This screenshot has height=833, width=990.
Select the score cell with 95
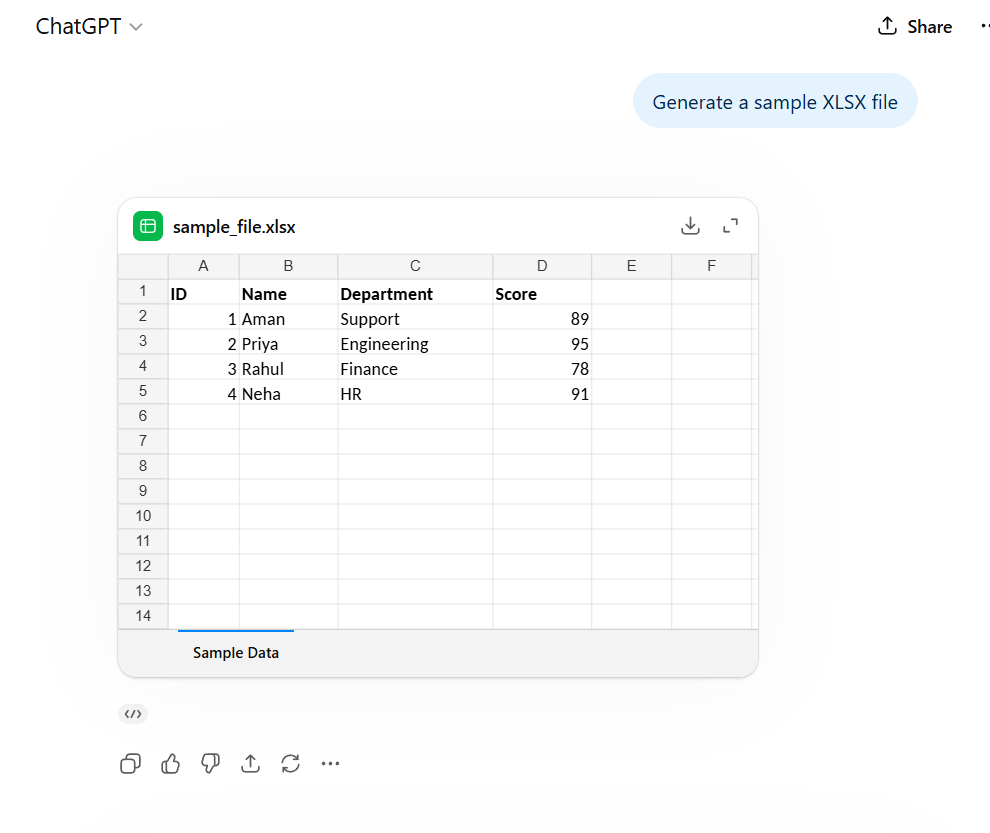coord(542,344)
